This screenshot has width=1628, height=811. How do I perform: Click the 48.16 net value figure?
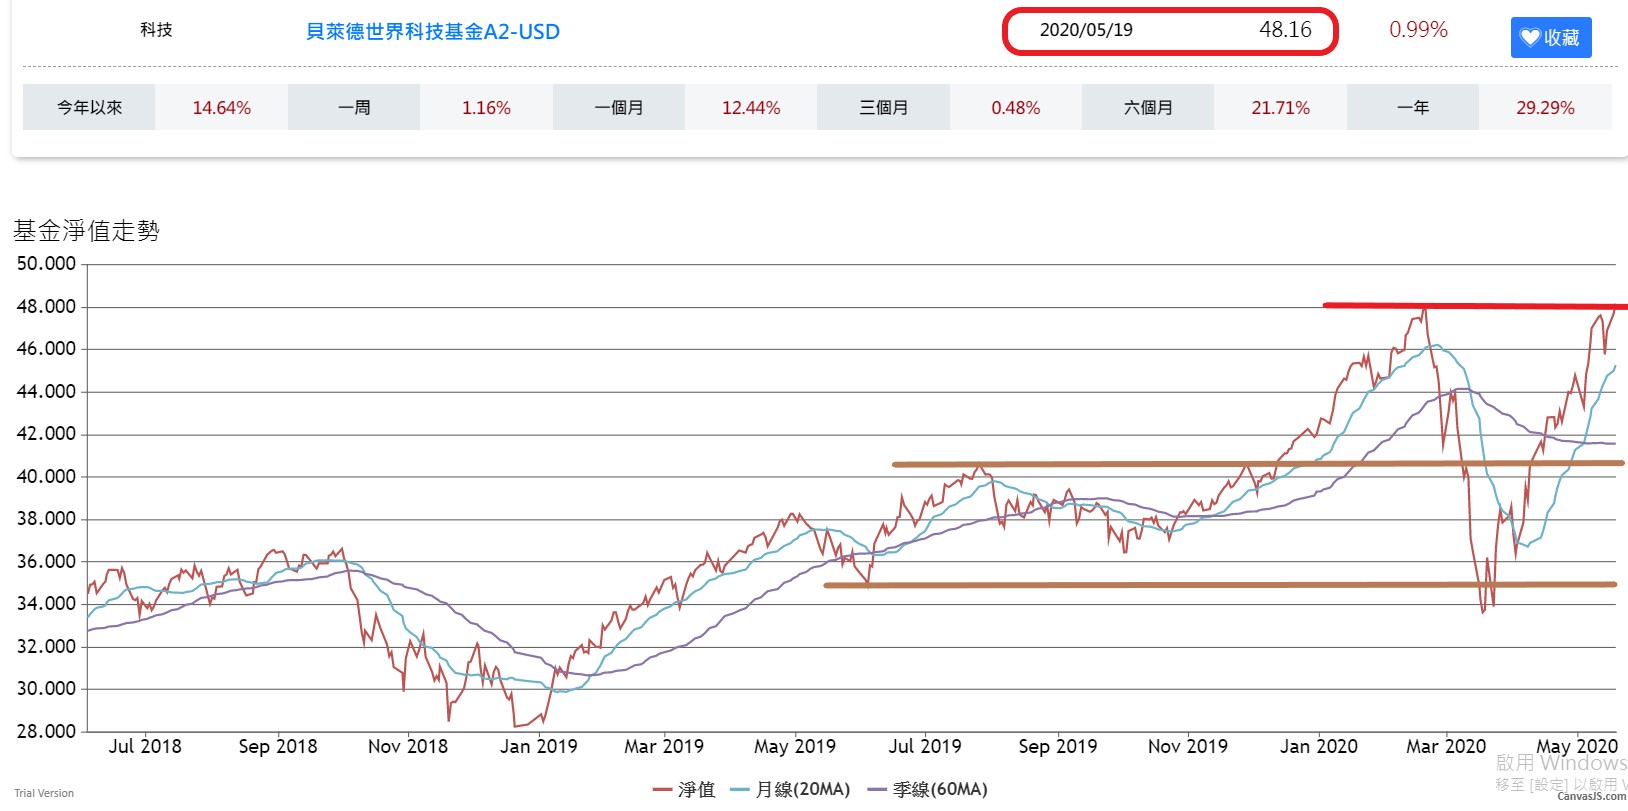pyautogui.click(x=1285, y=30)
